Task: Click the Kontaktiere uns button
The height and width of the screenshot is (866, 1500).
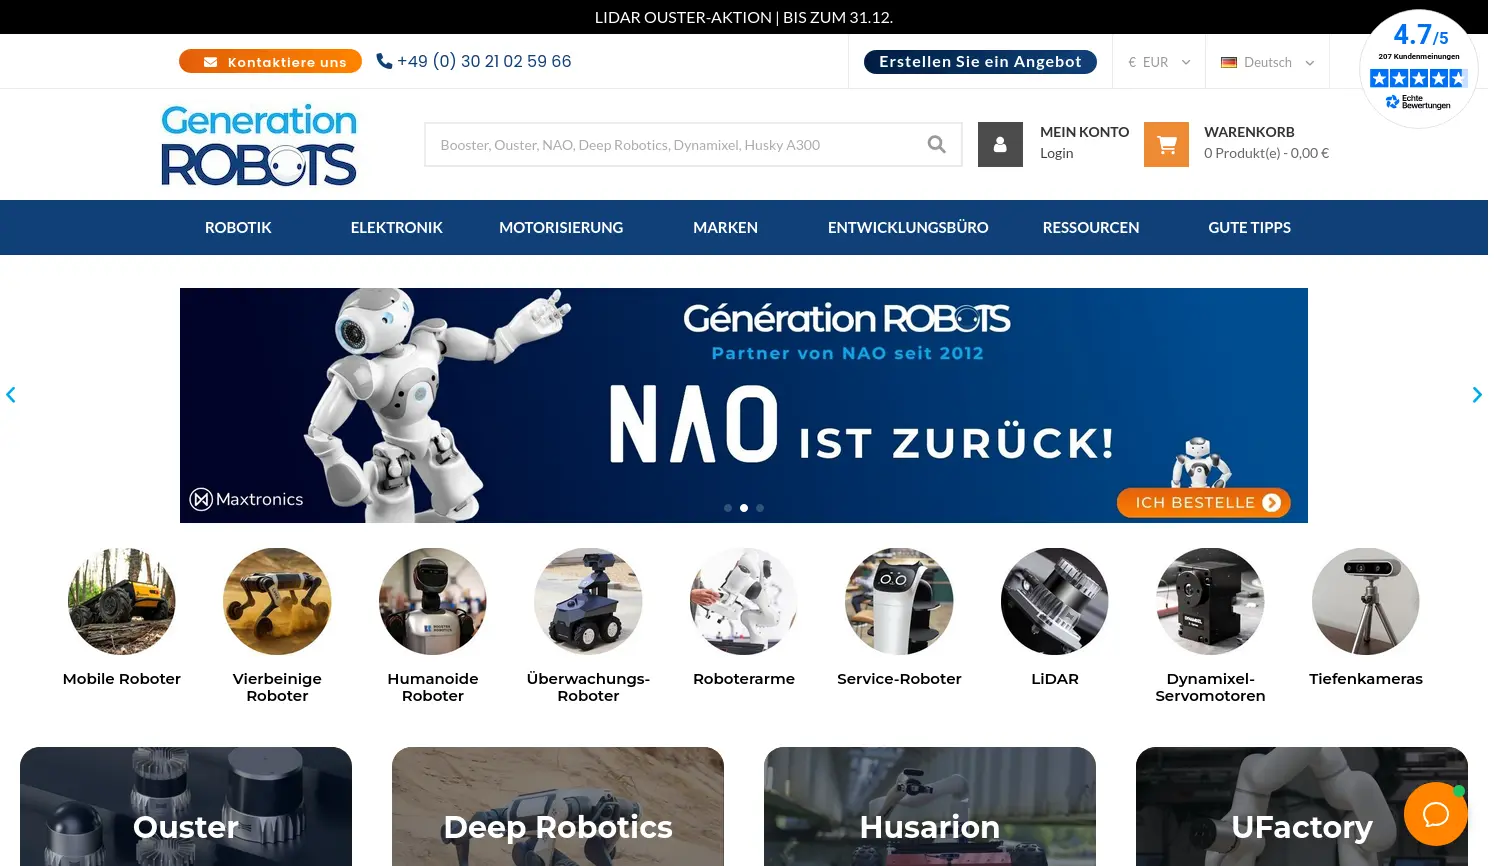Action: 270,61
